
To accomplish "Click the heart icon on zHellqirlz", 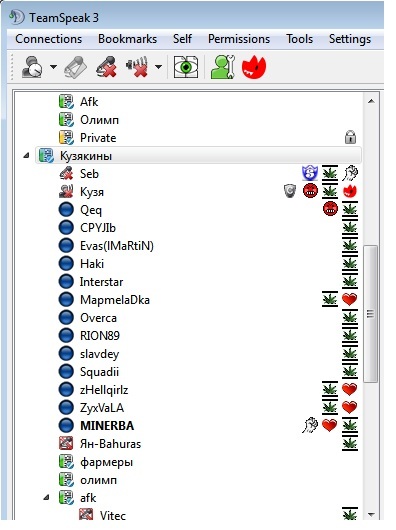I will click(350, 389).
